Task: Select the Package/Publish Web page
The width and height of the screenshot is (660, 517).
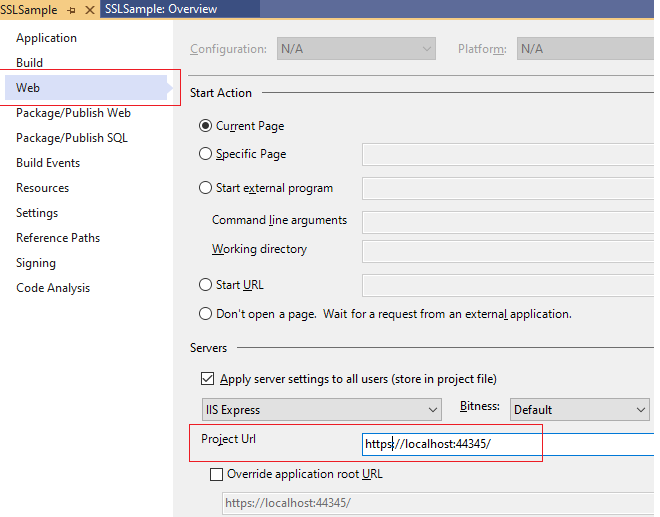Action: point(73,113)
